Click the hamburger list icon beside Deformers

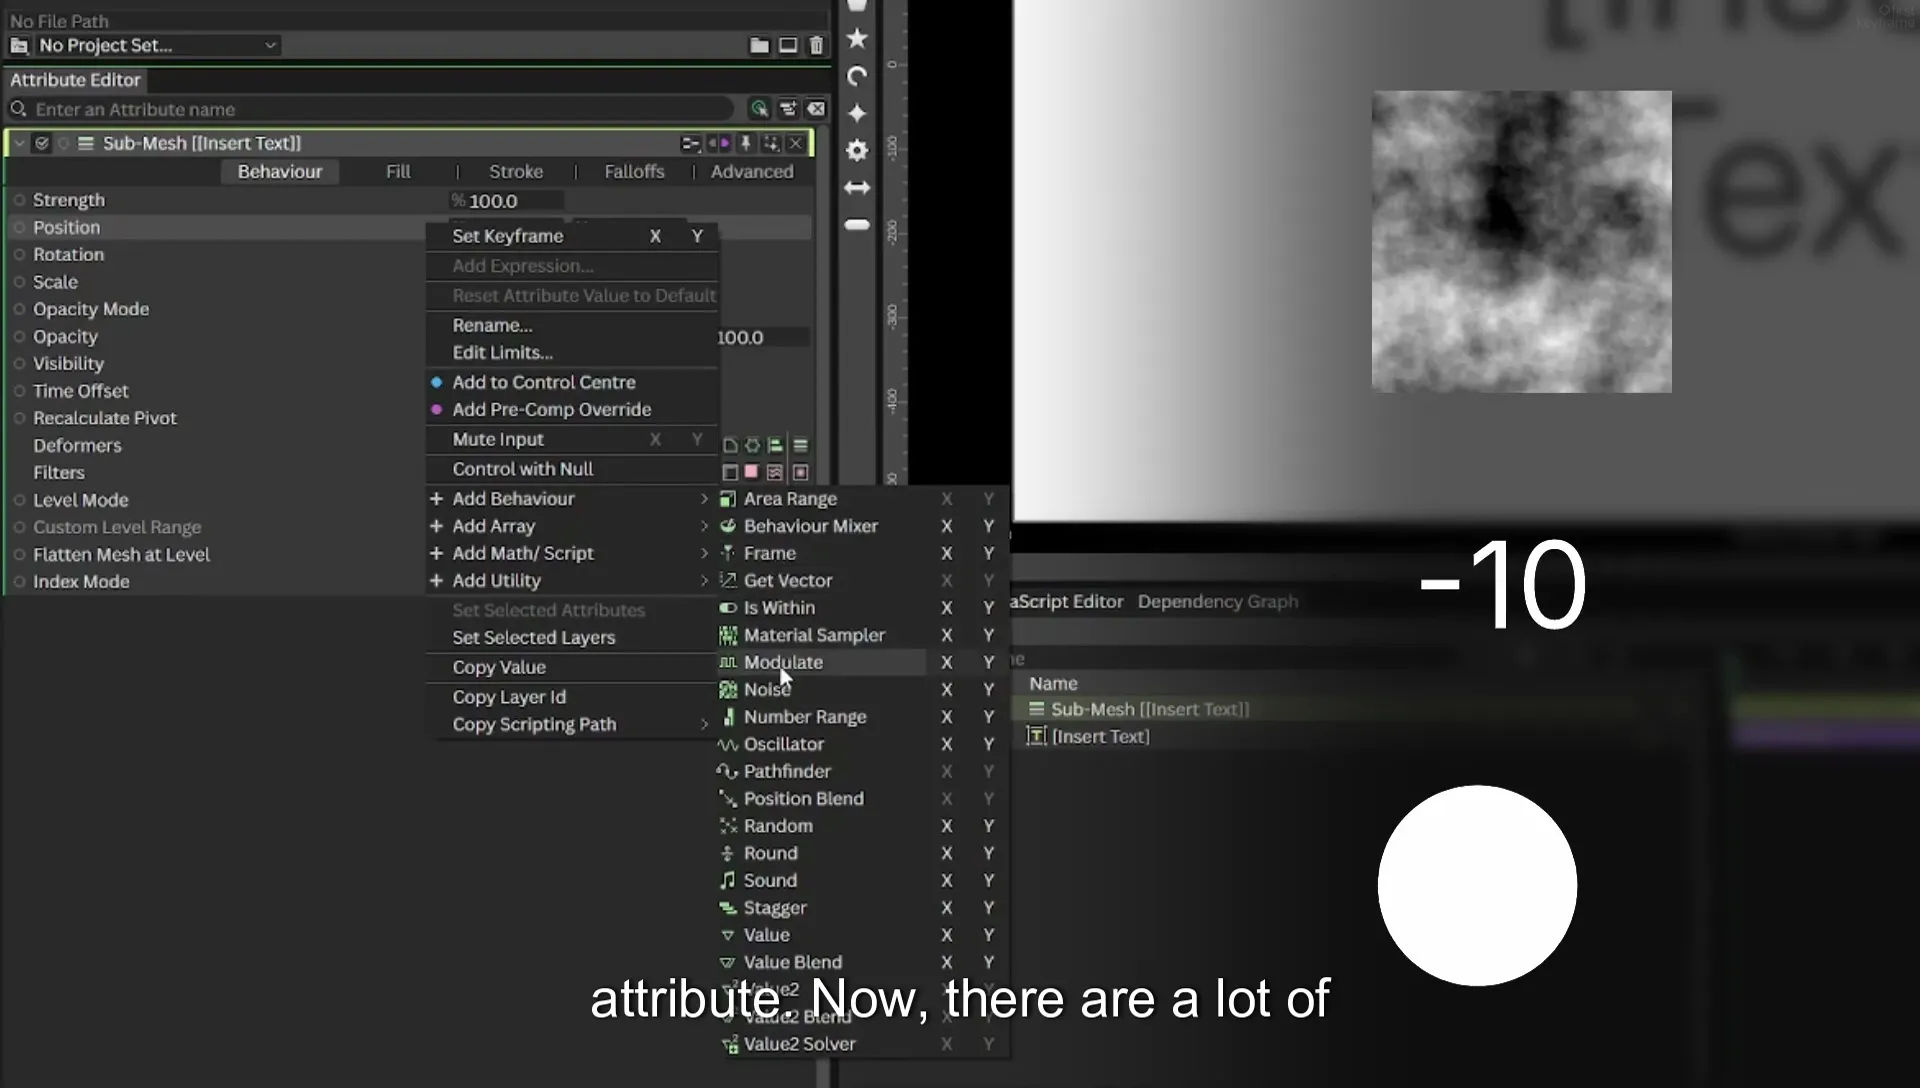pyautogui.click(x=800, y=445)
